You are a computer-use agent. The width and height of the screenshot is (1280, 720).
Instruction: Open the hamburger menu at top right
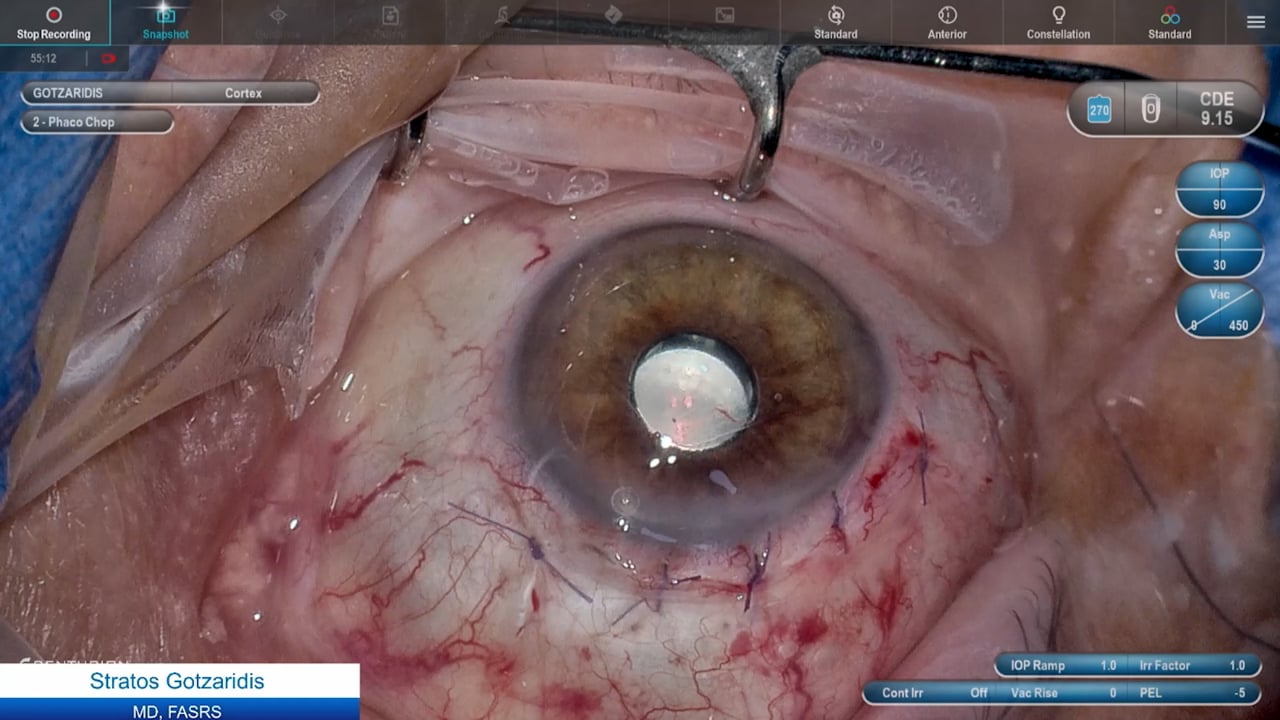[1257, 22]
